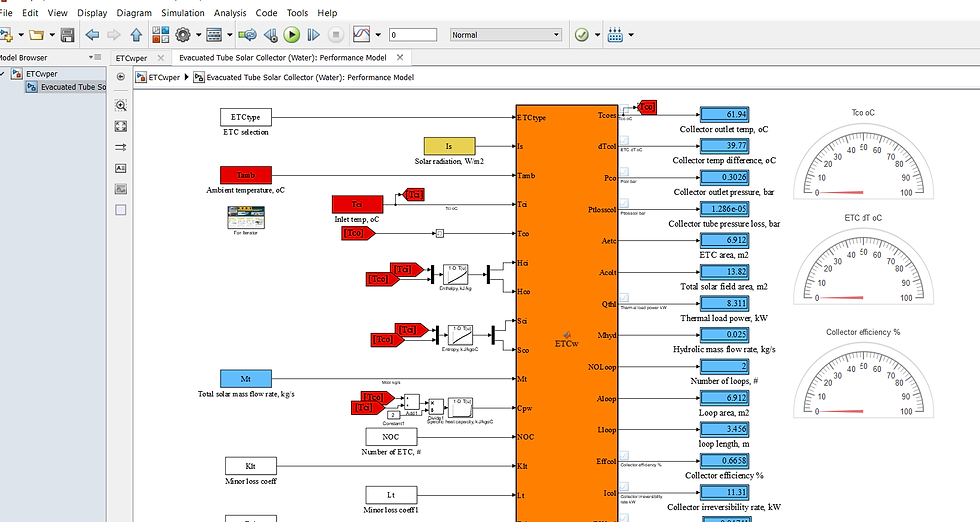Navigate back with blue left arrow
This screenshot has width=980, height=522.
pyautogui.click(x=92, y=35)
